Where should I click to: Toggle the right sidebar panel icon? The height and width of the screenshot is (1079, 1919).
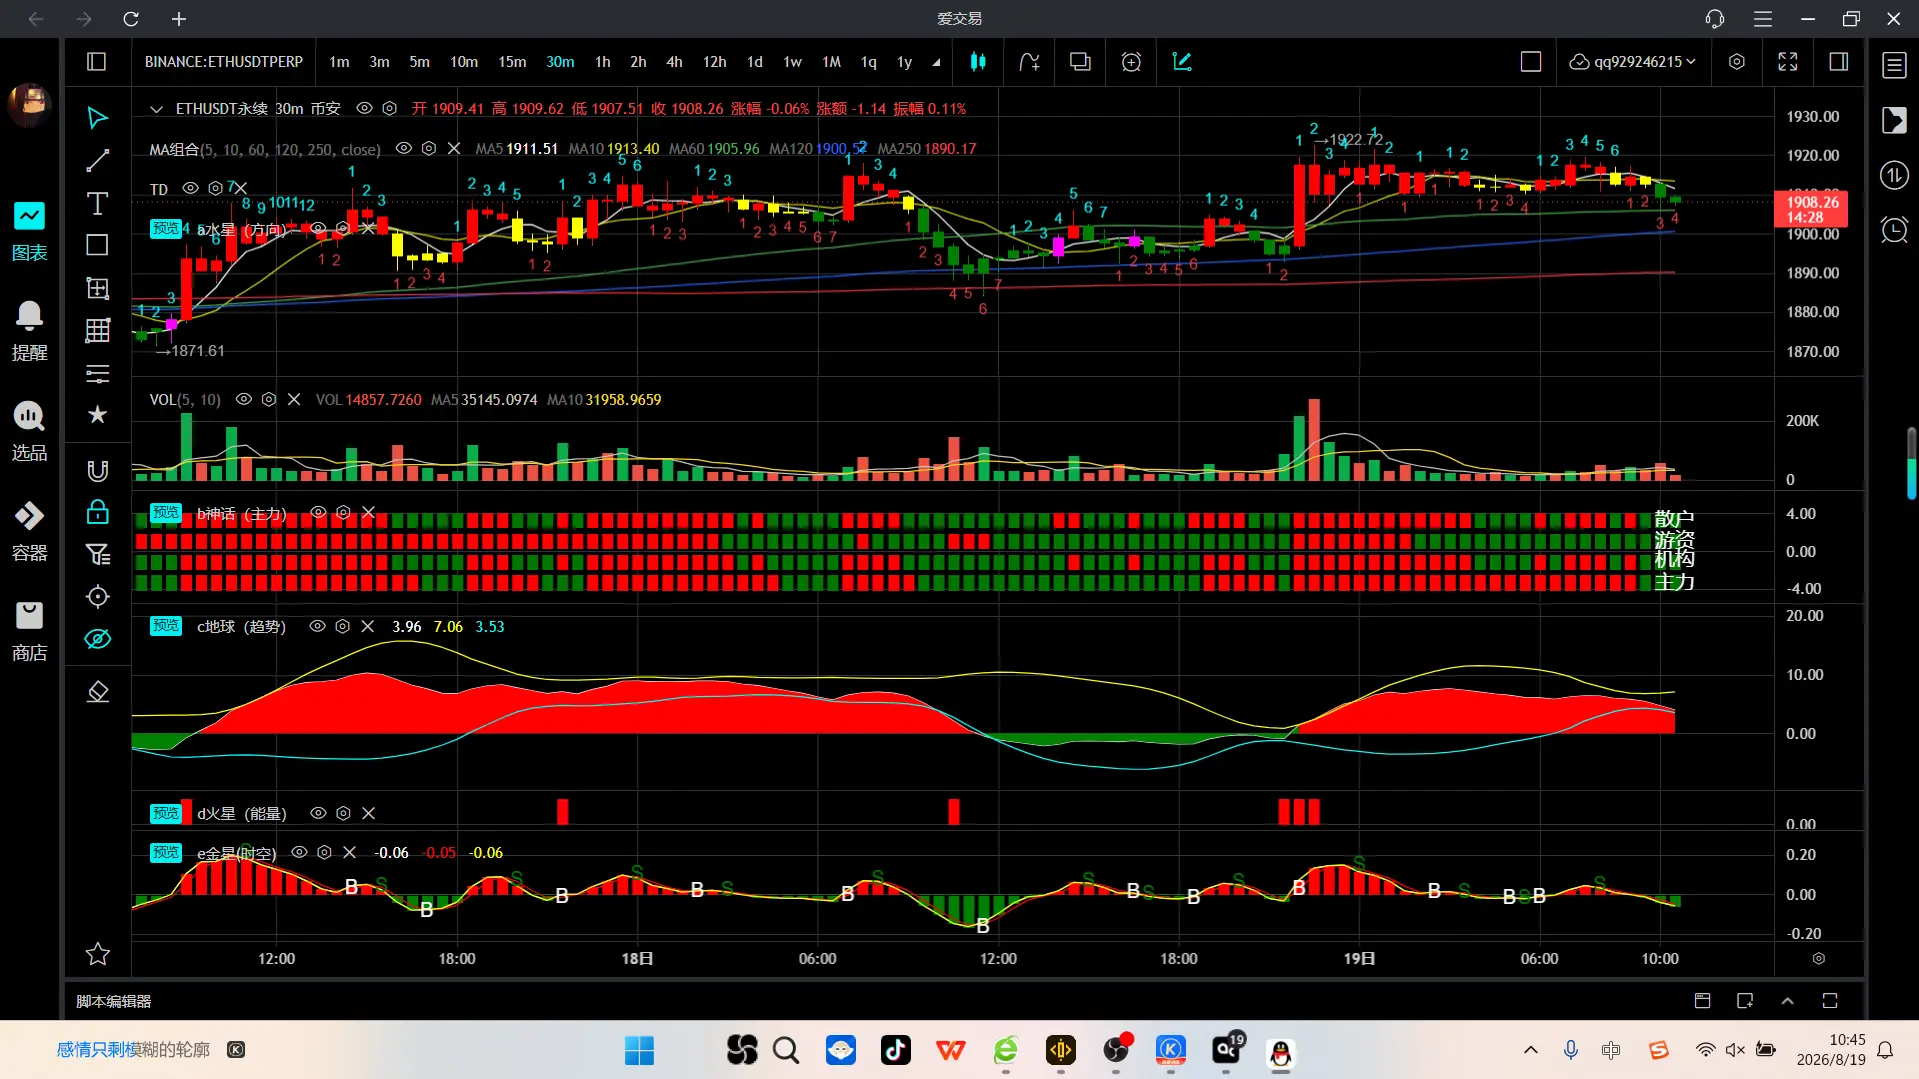coord(1839,62)
